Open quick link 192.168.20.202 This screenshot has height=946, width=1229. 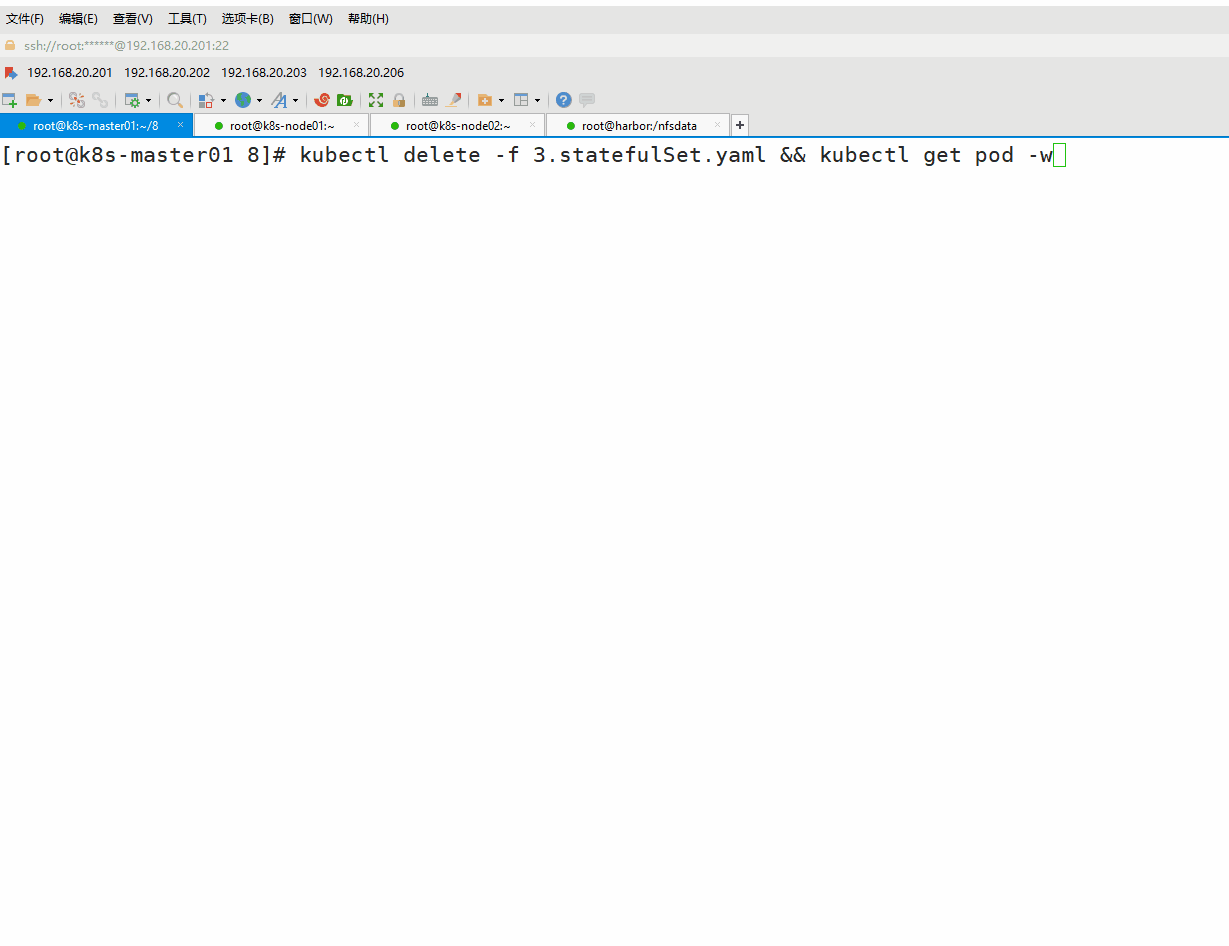pos(167,73)
